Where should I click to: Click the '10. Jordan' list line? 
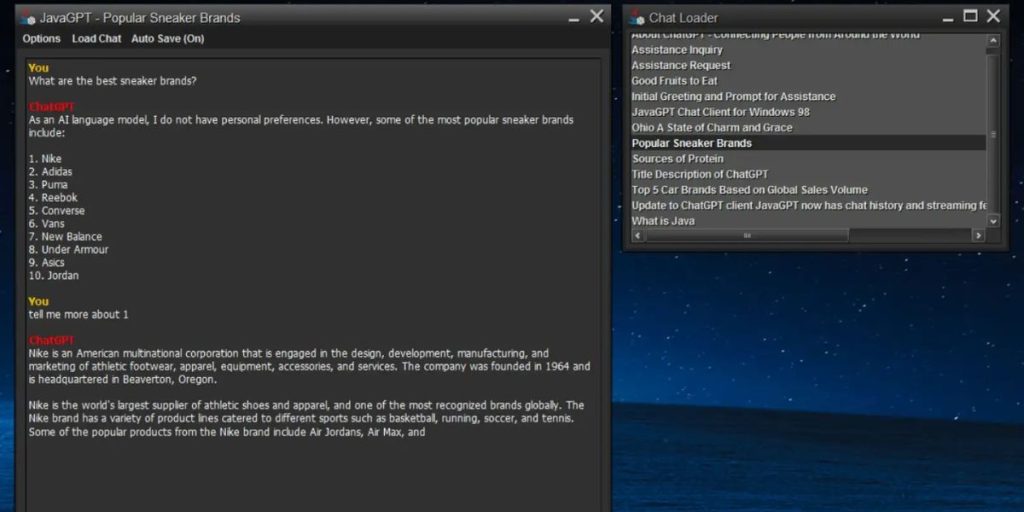[54, 276]
